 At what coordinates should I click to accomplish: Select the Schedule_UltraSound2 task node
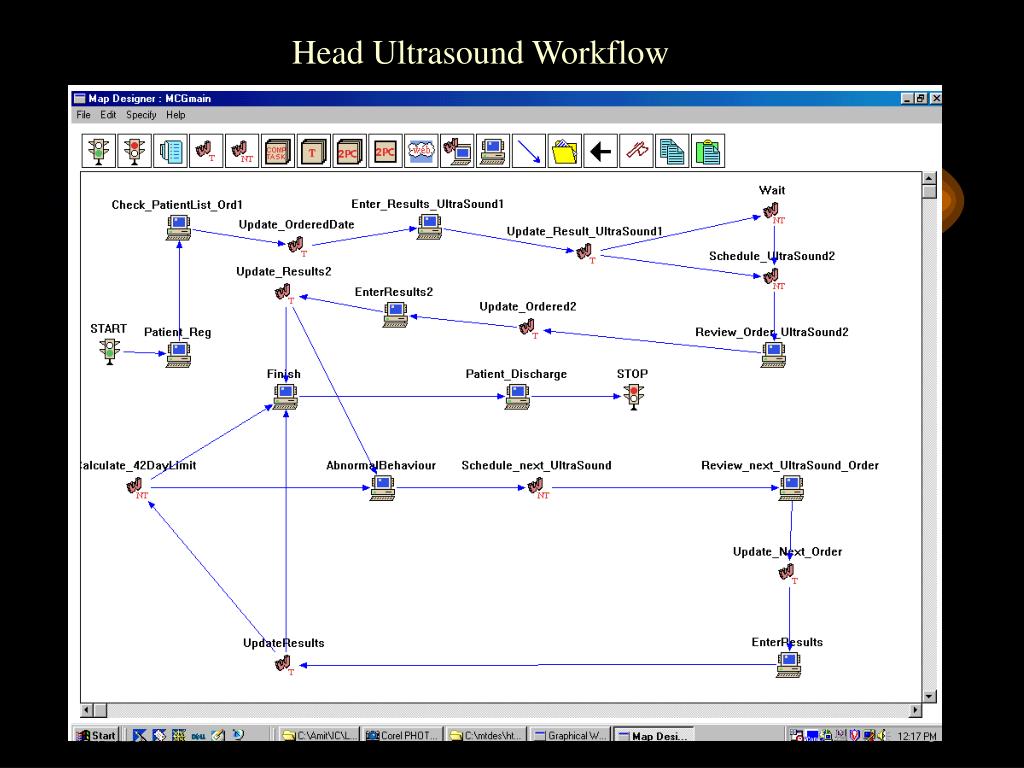click(x=773, y=278)
